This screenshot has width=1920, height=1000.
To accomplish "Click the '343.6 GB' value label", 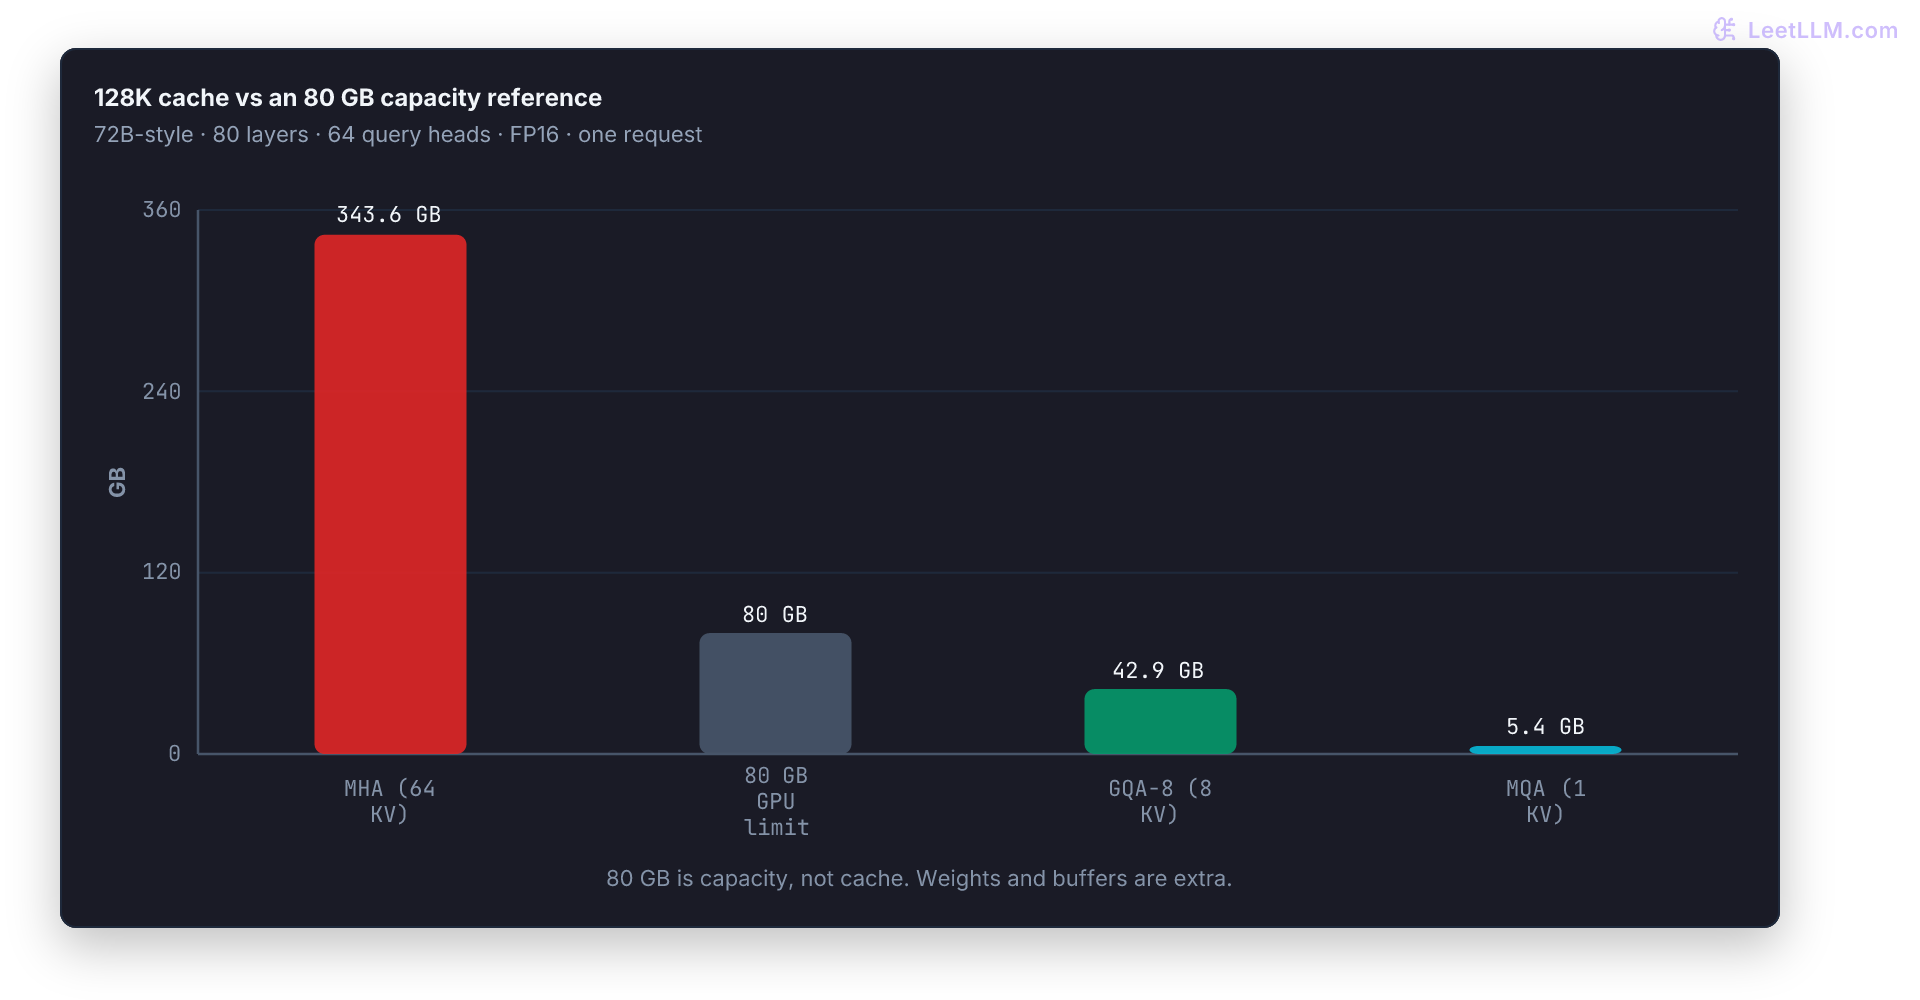I will [389, 215].
